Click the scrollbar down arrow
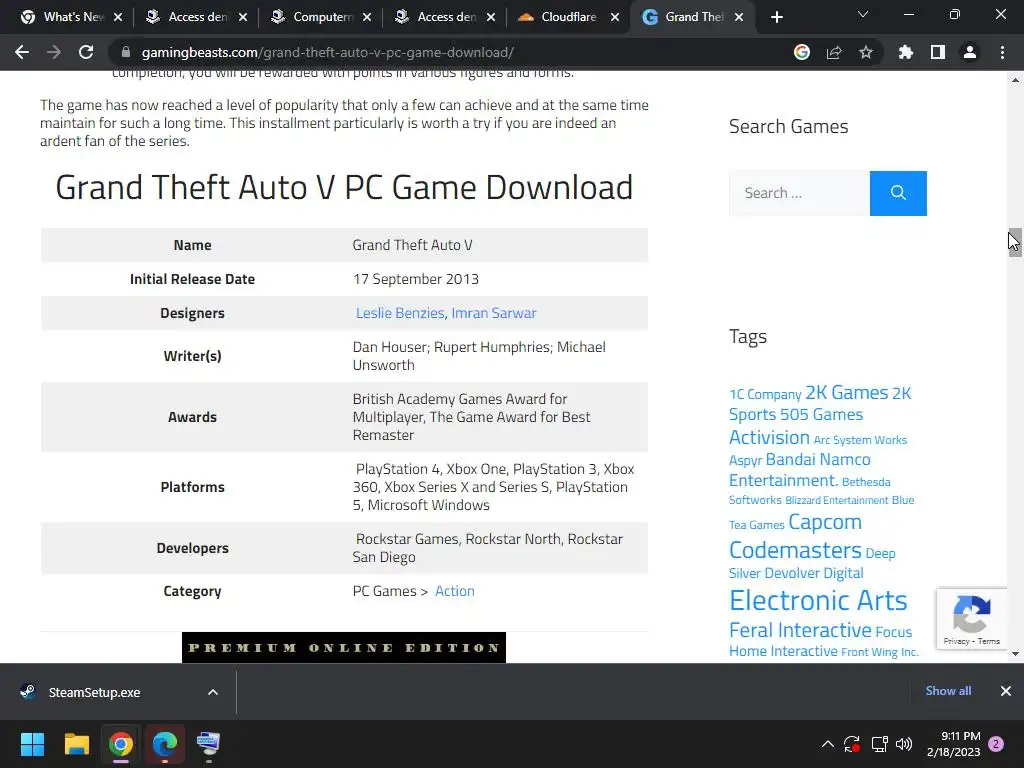Image resolution: width=1024 pixels, height=768 pixels. 1015,653
